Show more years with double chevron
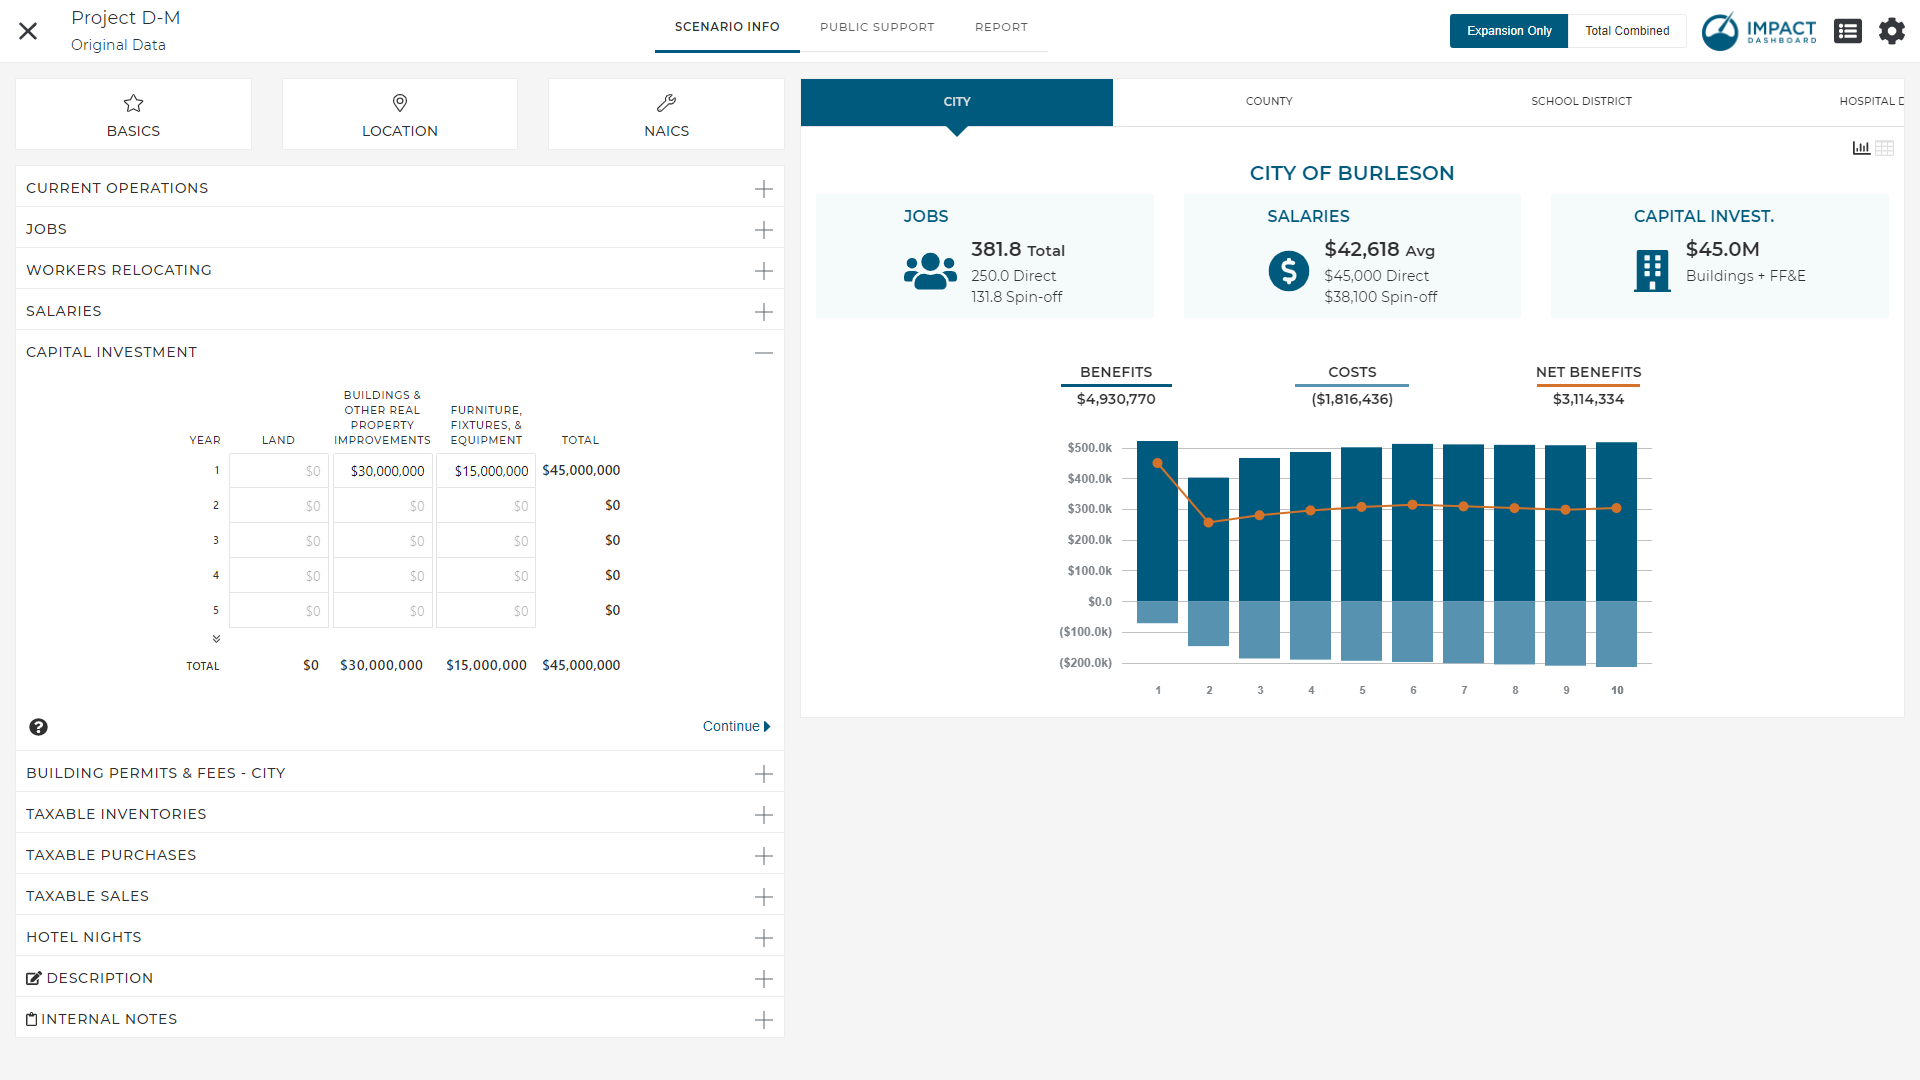This screenshot has width=1920, height=1080. click(216, 639)
